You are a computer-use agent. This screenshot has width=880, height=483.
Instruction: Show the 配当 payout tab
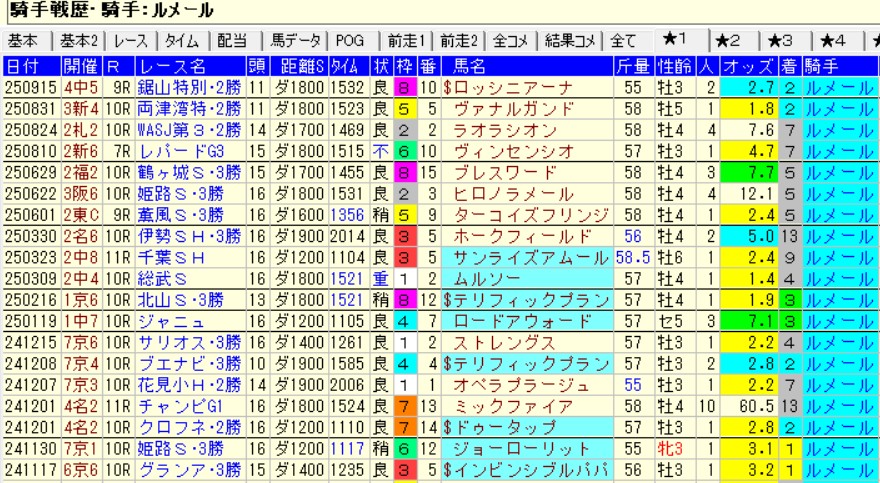click(x=232, y=41)
